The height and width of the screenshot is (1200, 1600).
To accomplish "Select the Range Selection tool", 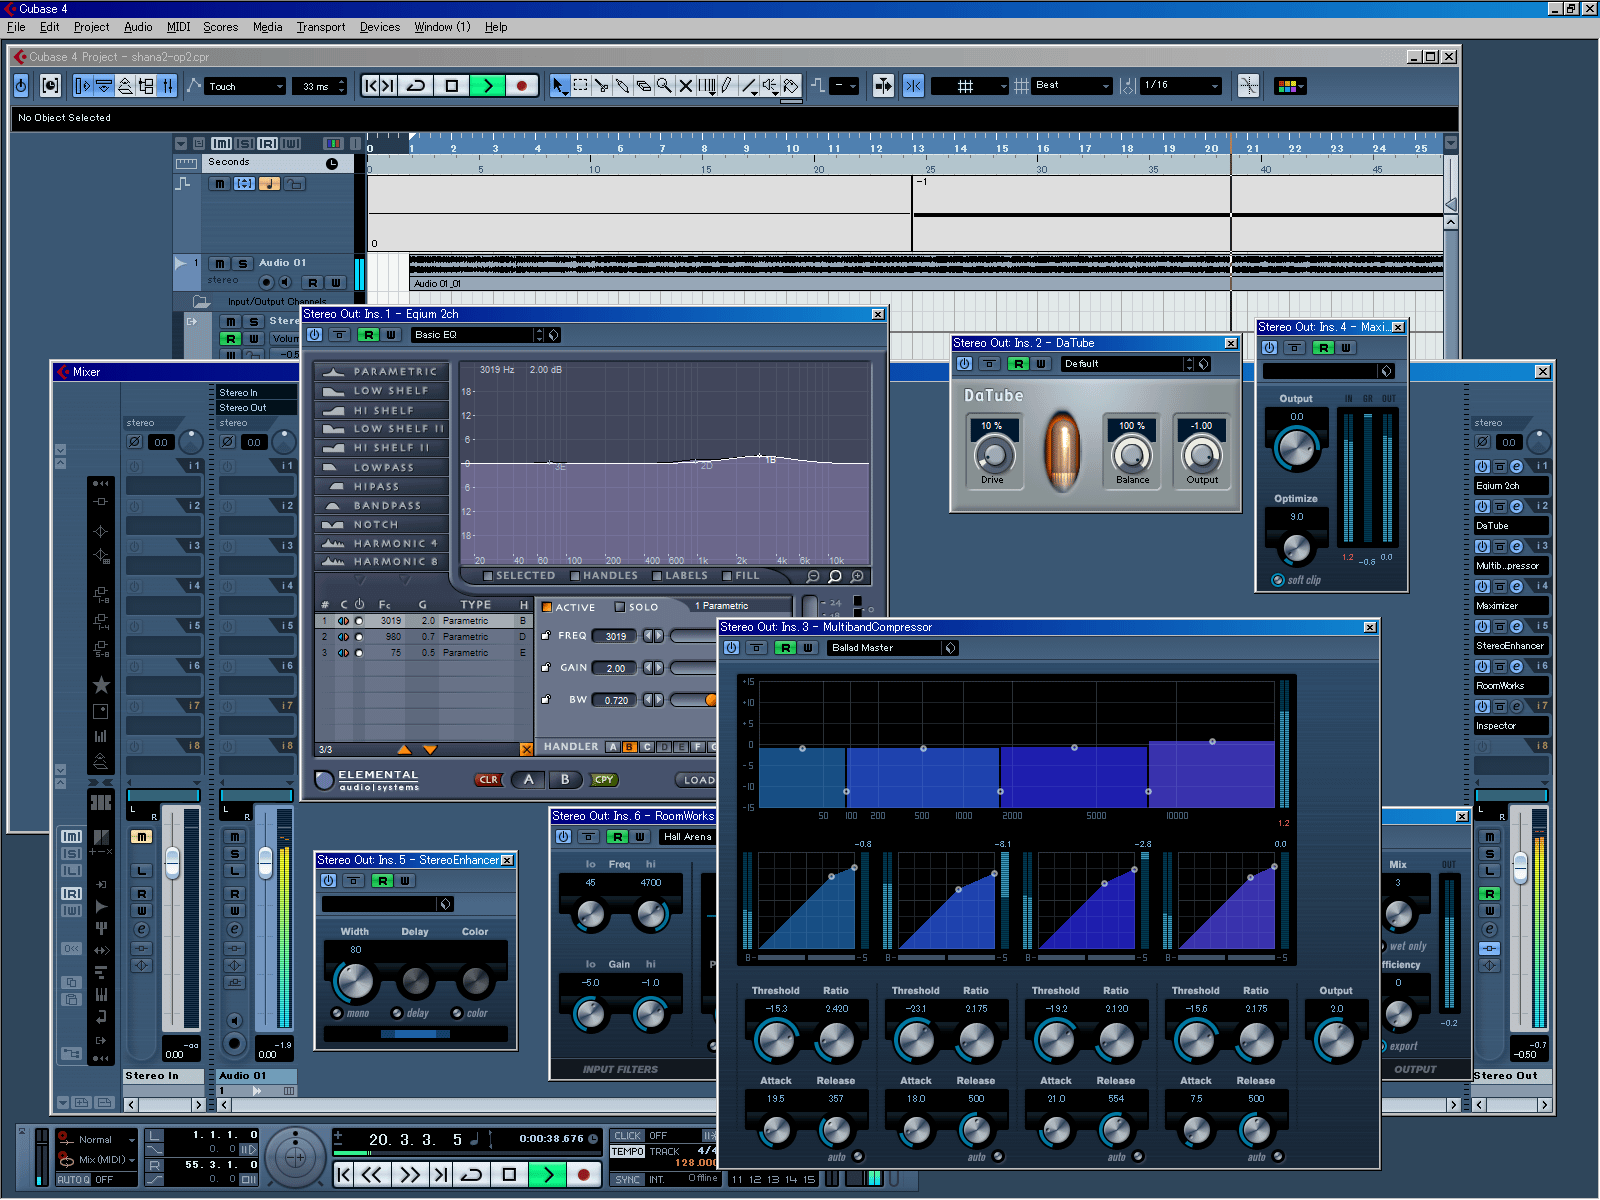I will pos(580,86).
